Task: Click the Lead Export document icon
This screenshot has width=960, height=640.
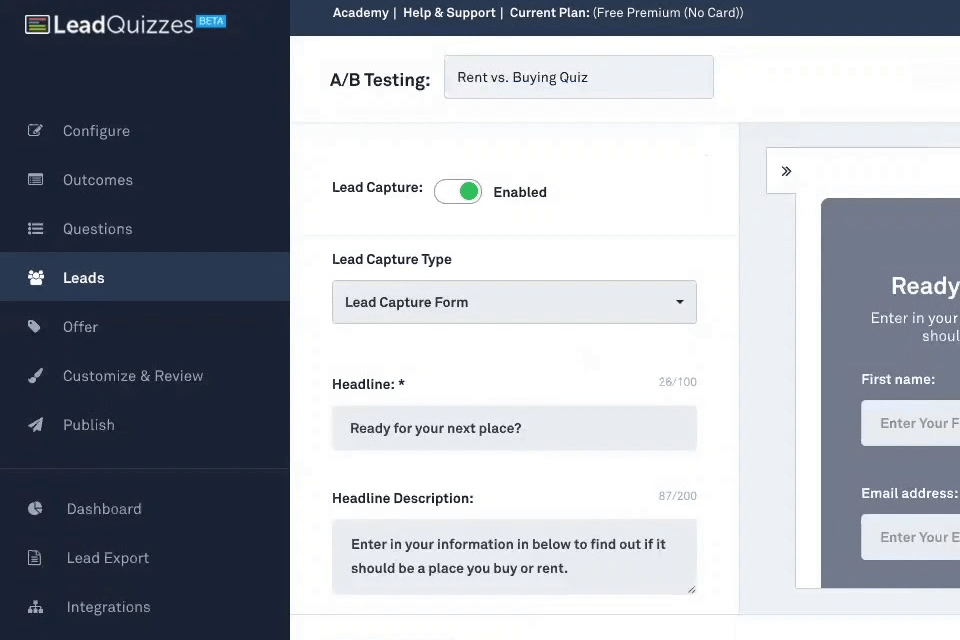Action: 36,558
